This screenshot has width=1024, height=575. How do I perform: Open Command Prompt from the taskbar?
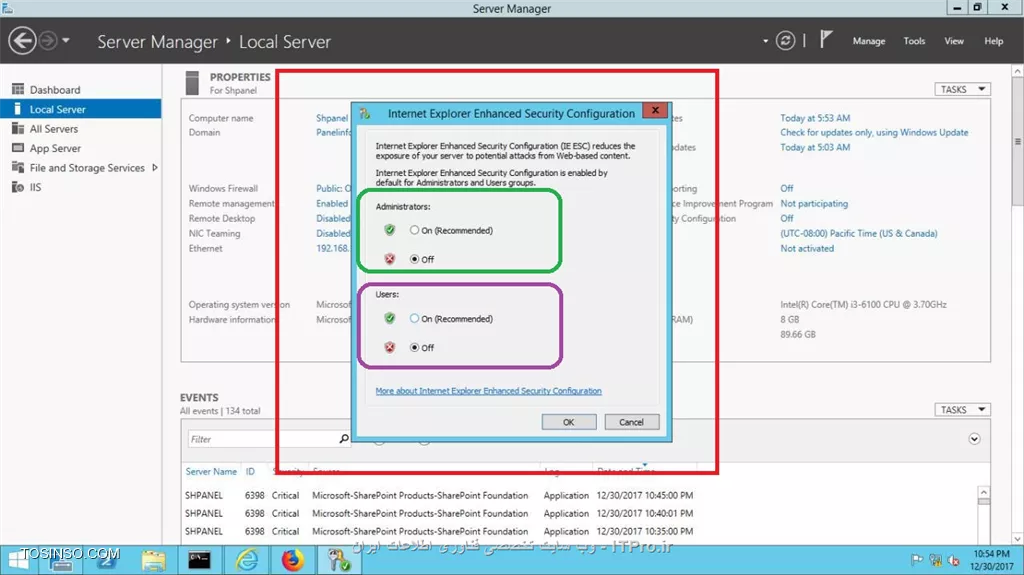click(x=199, y=561)
